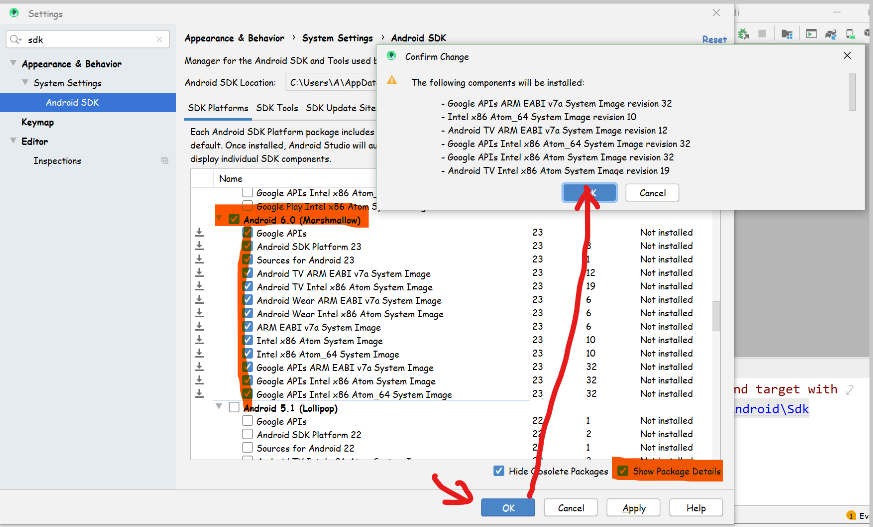Click the Apply button
873x527 pixels.
[634, 508]
